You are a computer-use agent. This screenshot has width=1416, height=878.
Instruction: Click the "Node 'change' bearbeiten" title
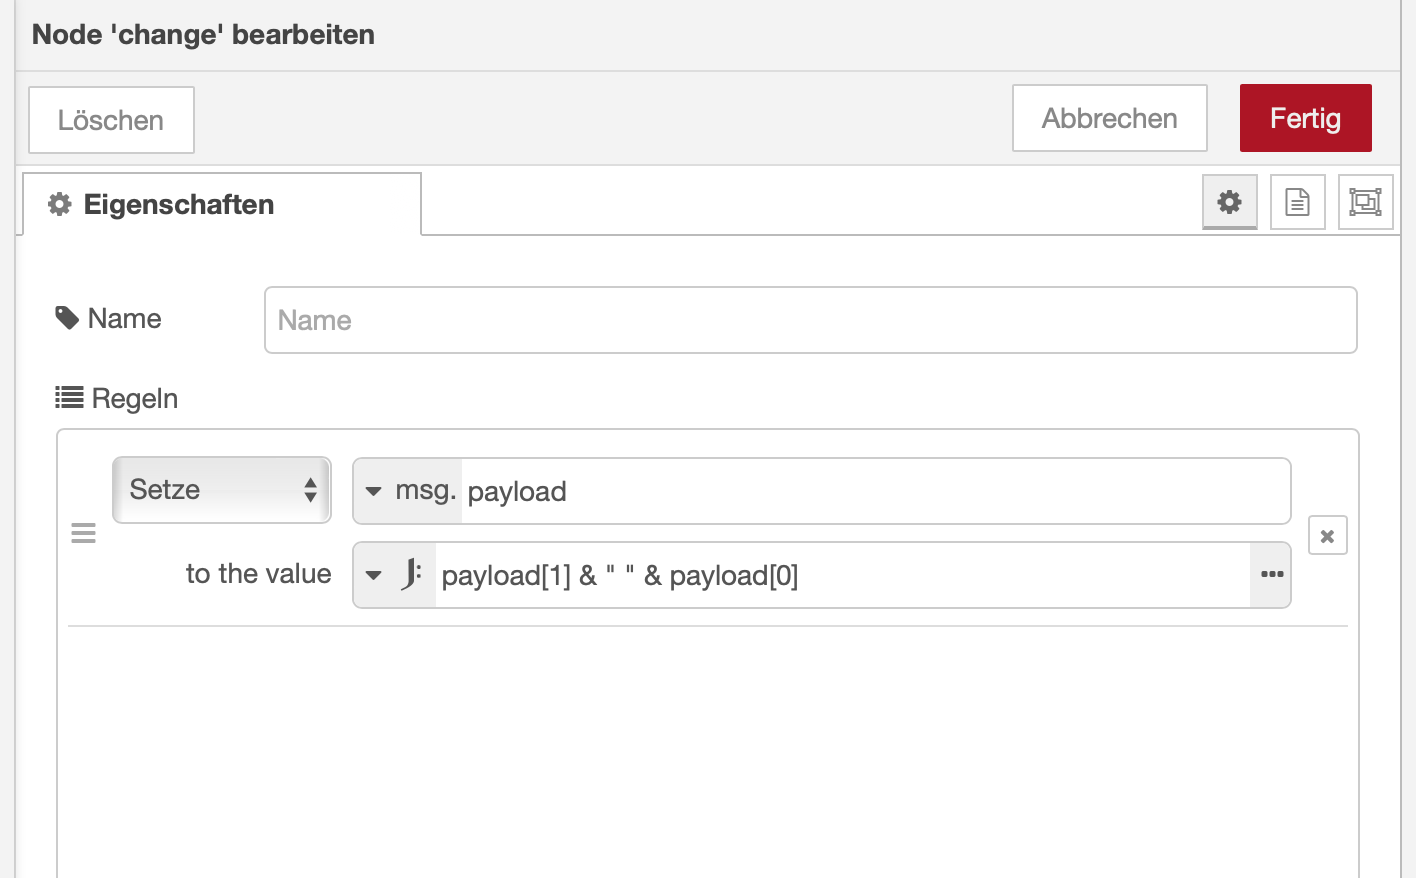point(203,35)
